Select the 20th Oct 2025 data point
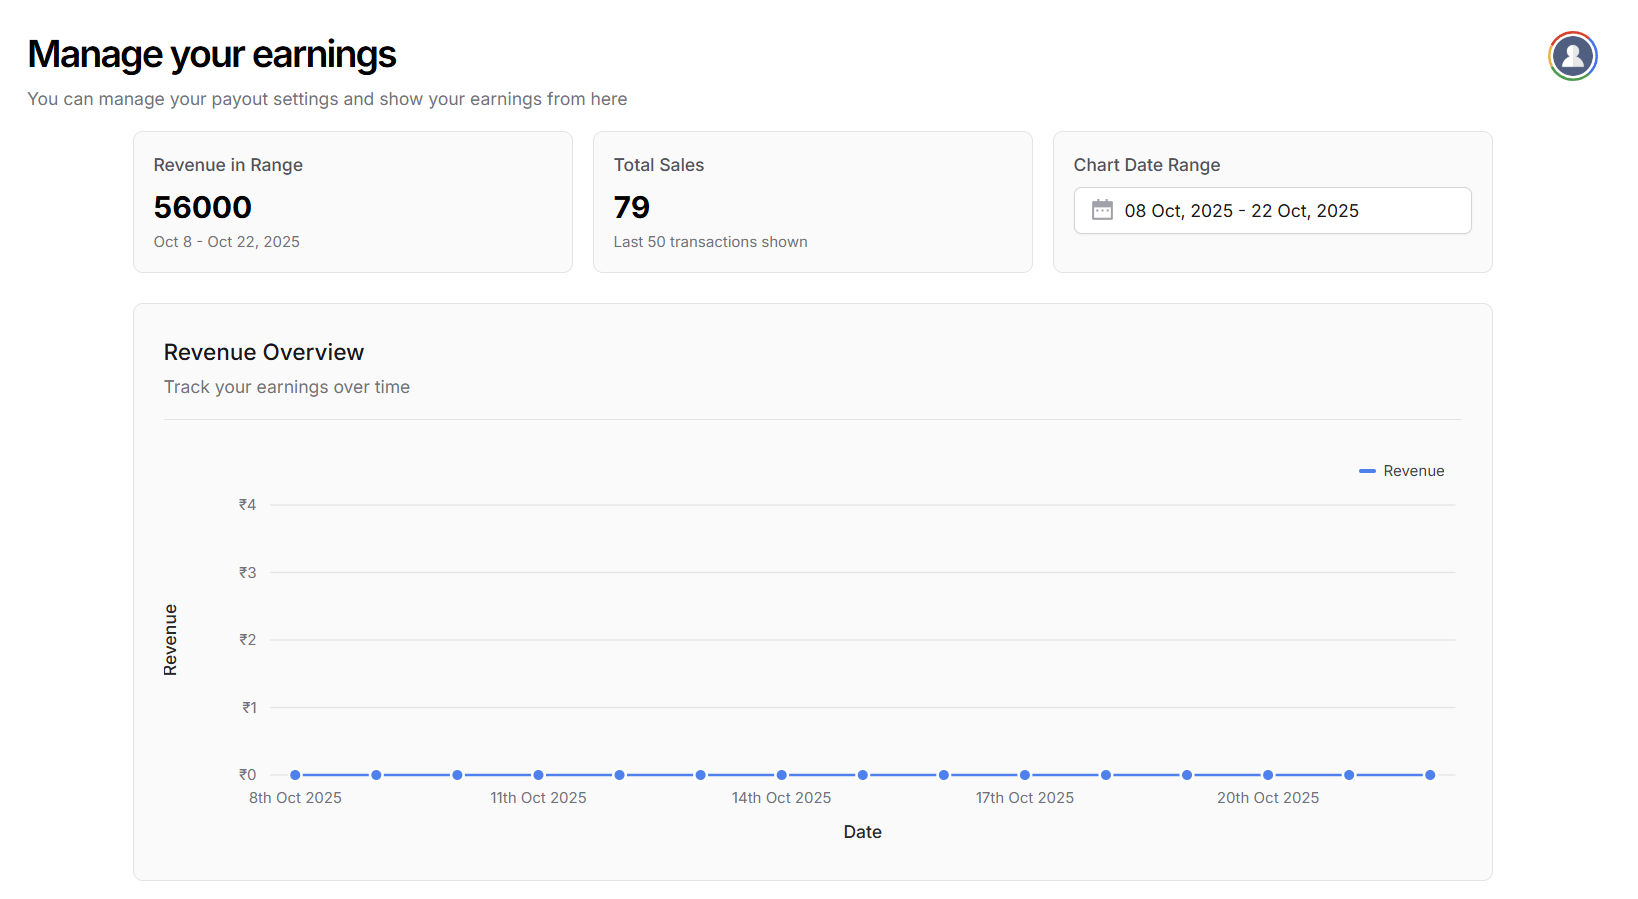The width and height of the screenshot is (1638, 899). pyautogui.click(x=1268, y=775)
